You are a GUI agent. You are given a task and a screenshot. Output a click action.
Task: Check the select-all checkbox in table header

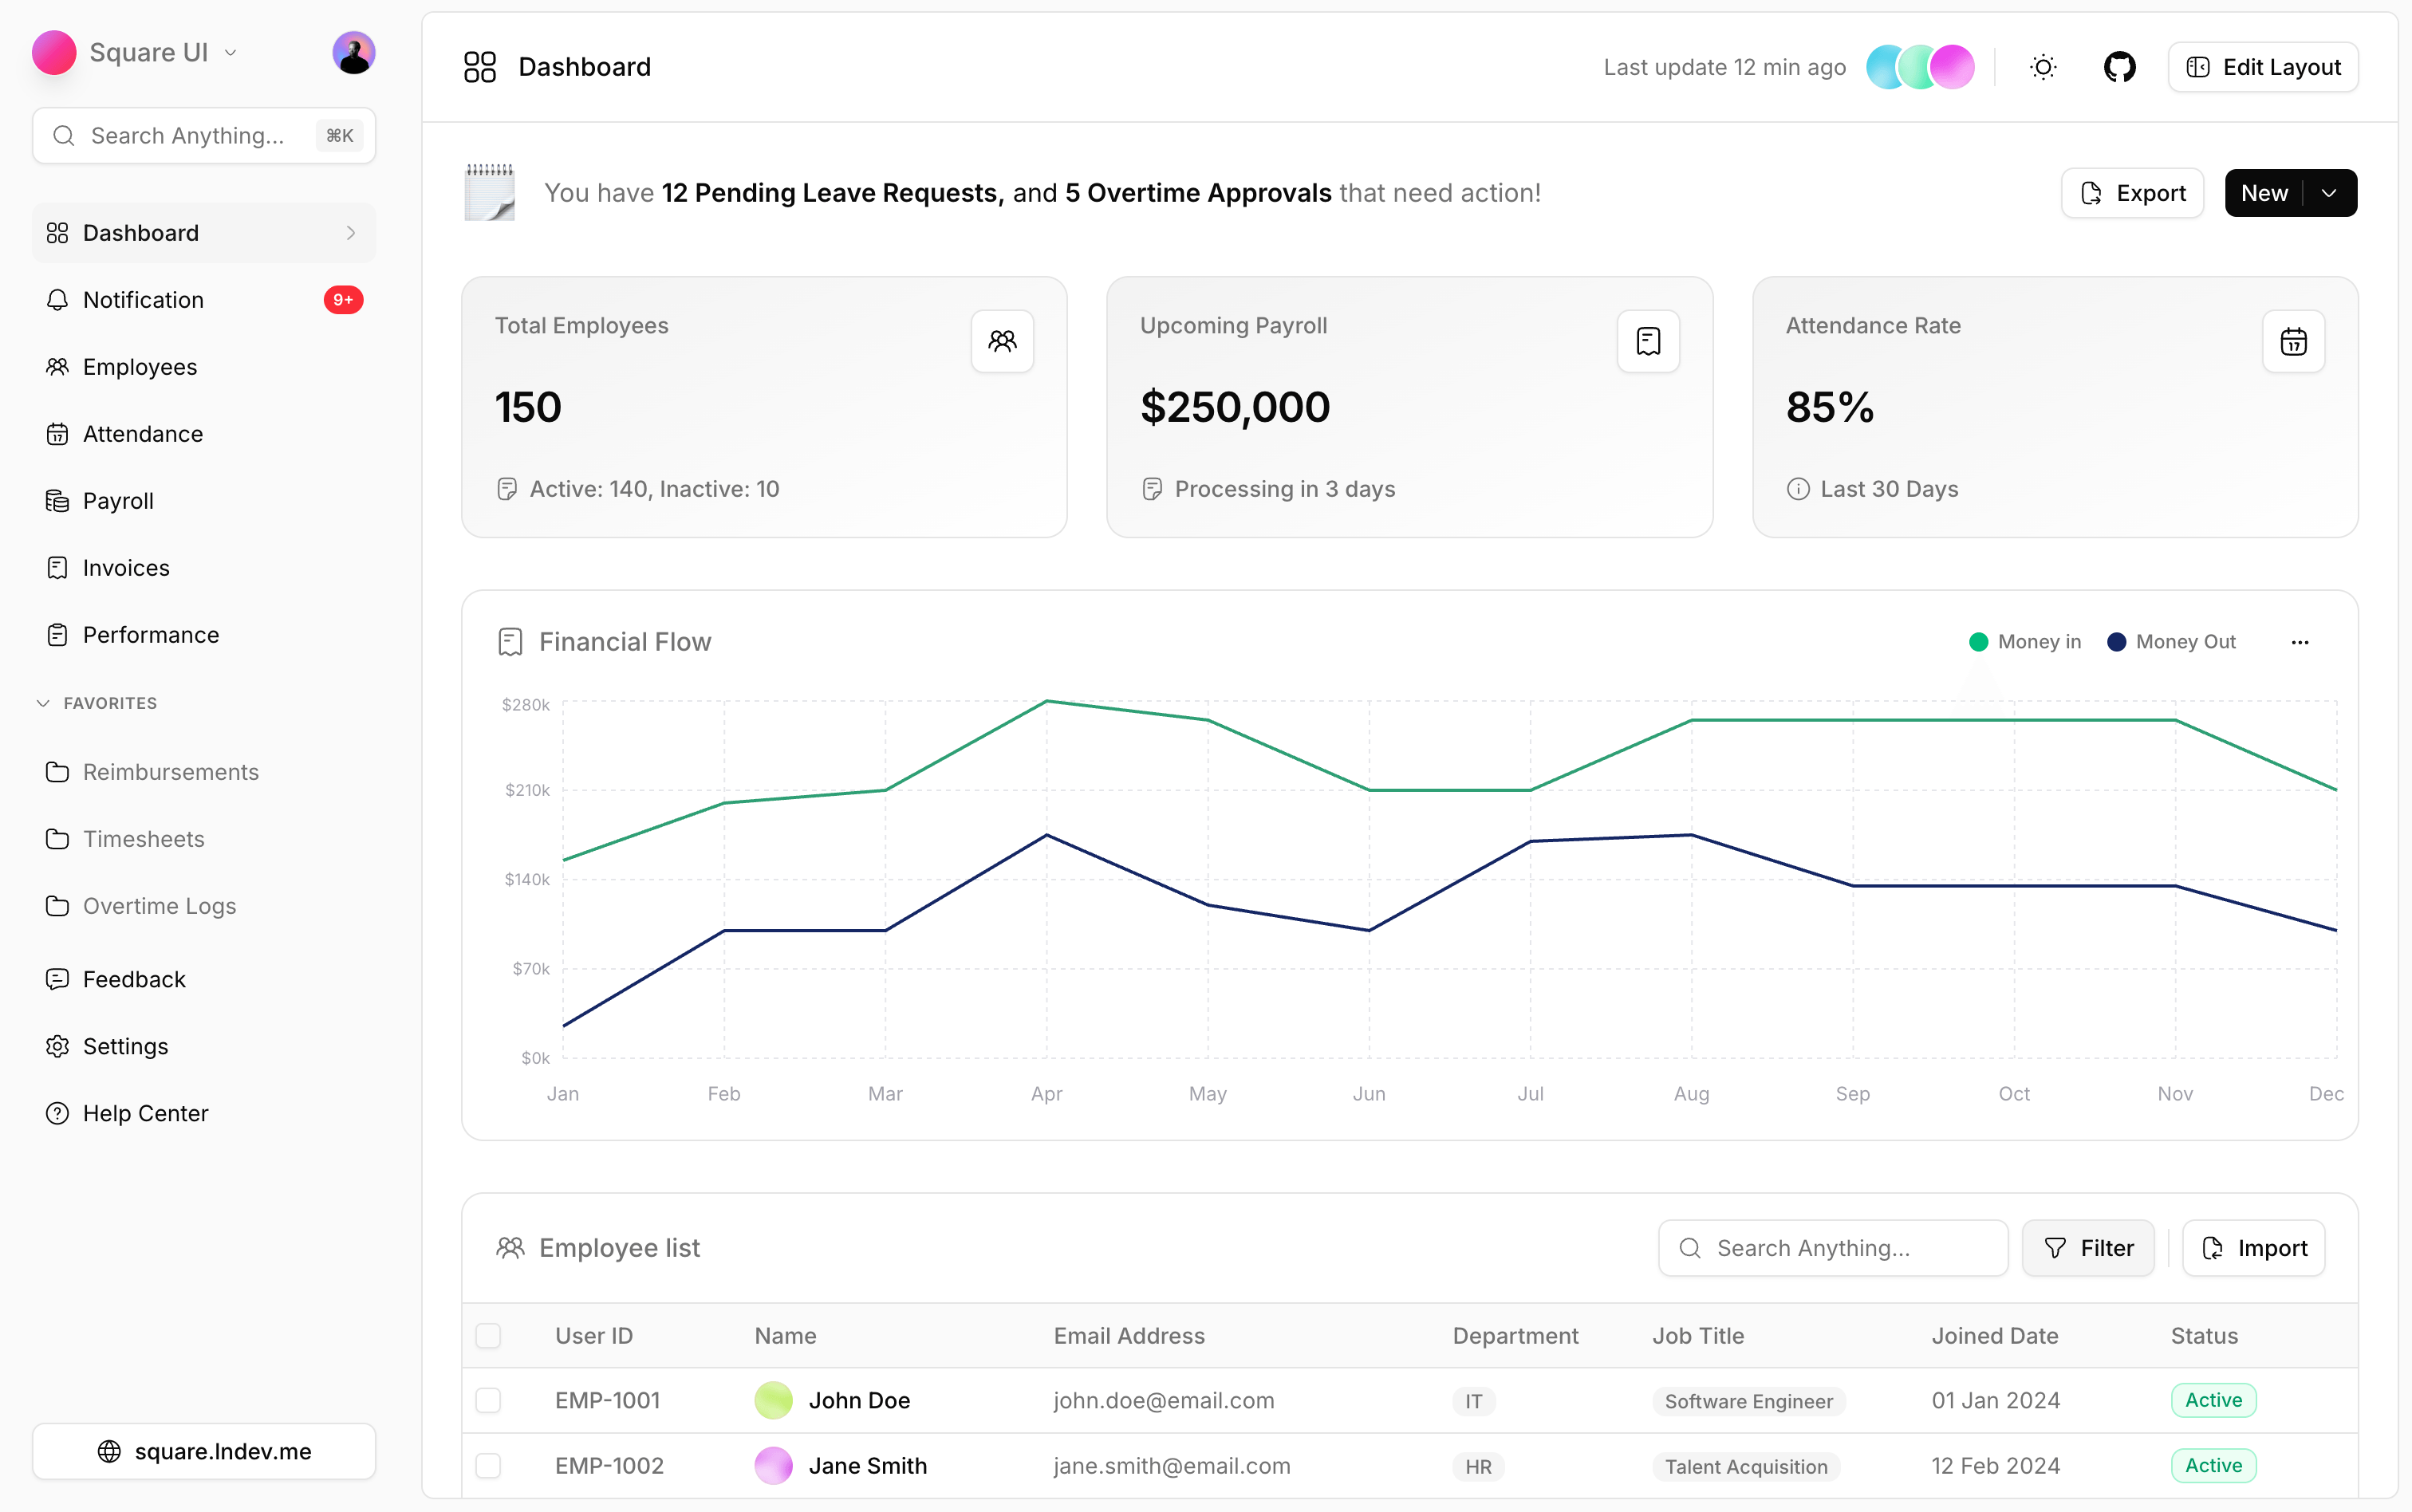click(x=488, y=1336)
